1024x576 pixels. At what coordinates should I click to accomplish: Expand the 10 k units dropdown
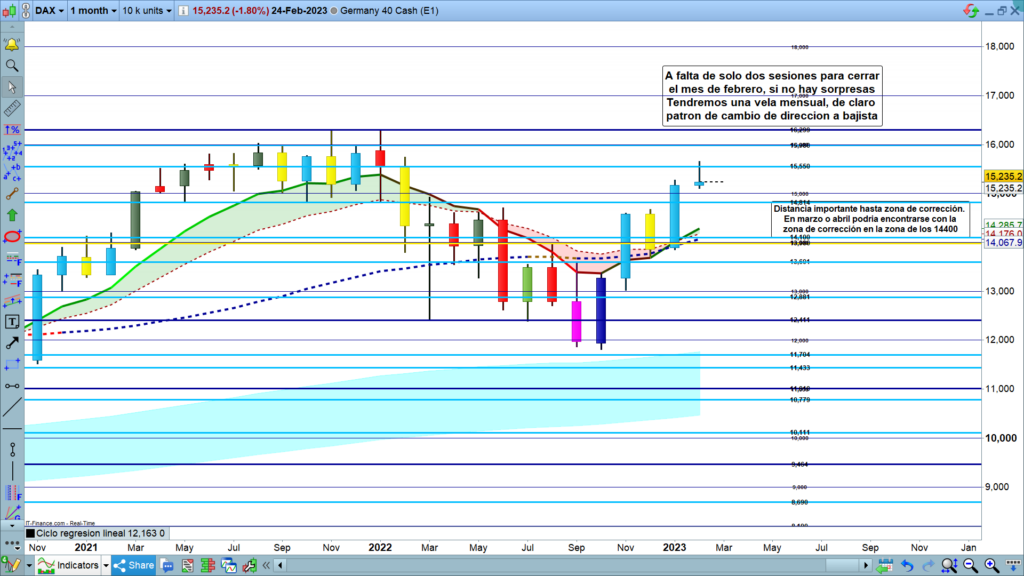(147, 11)
